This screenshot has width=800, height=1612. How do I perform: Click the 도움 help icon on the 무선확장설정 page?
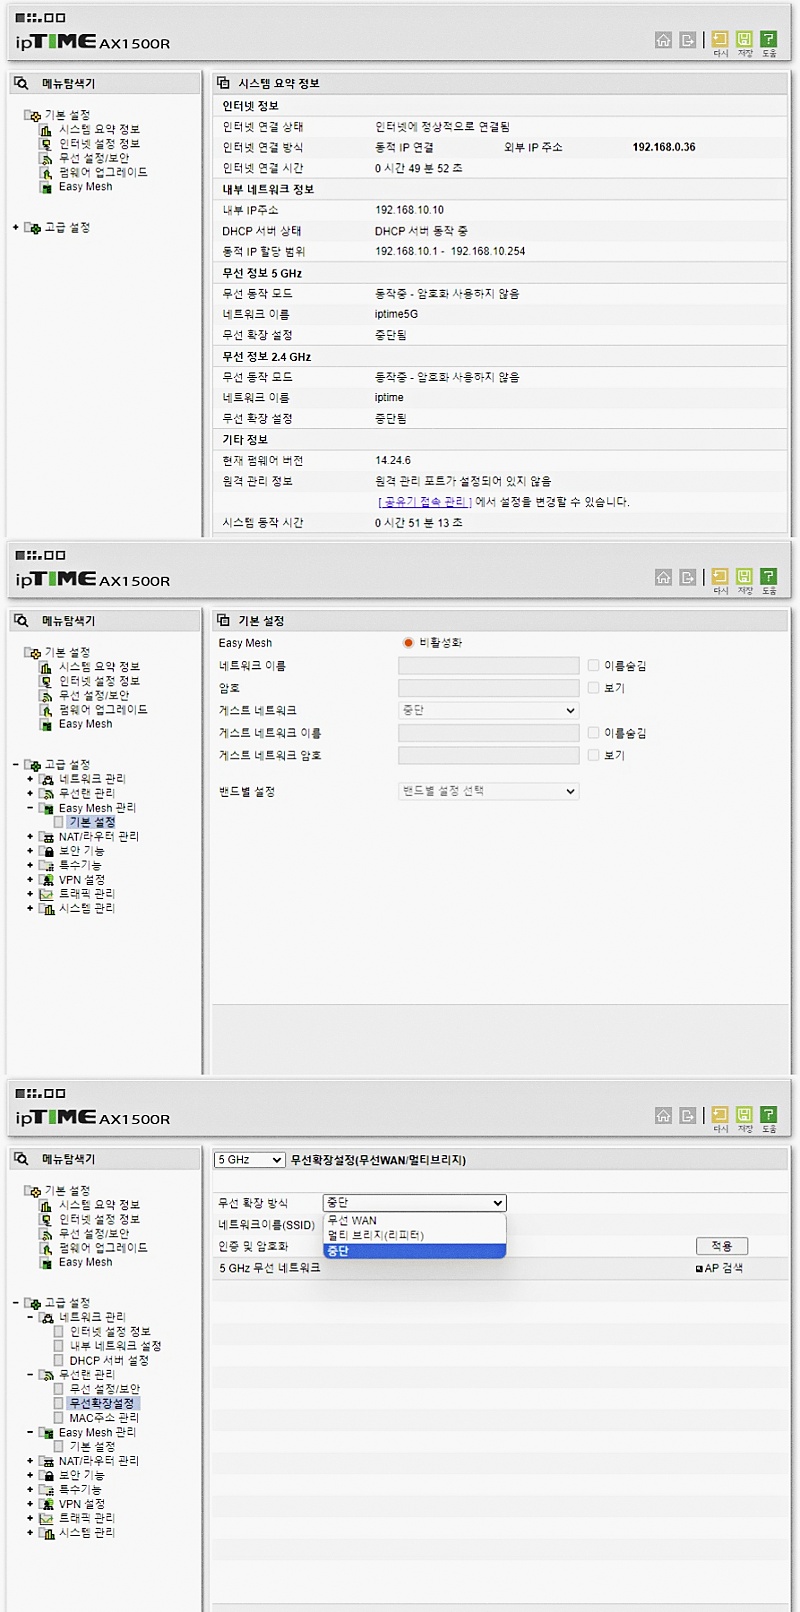pyautogui.click(x=768, y=1115)
